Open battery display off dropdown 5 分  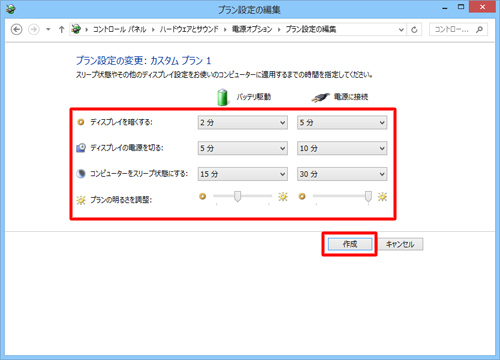tap(243, 148)
